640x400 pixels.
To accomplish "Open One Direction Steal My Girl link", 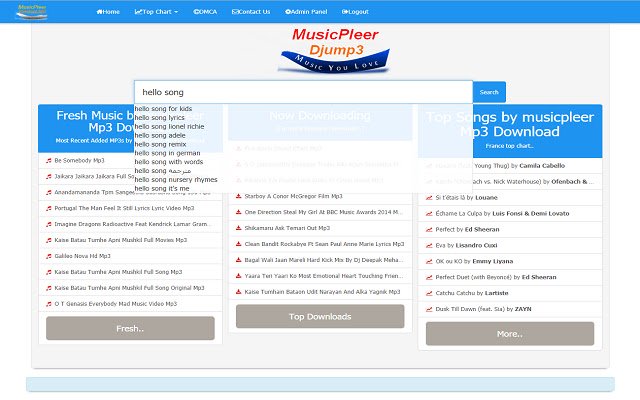I will (323, 212).
